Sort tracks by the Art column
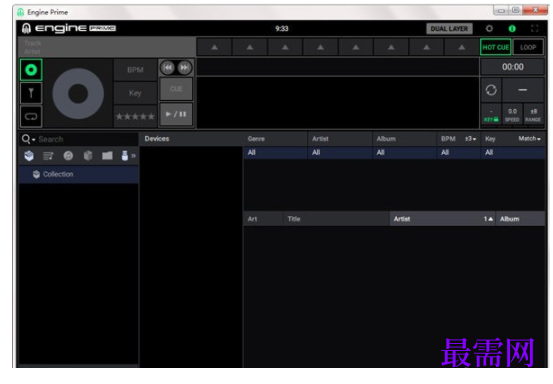553x384 pixels. [263, 219]
